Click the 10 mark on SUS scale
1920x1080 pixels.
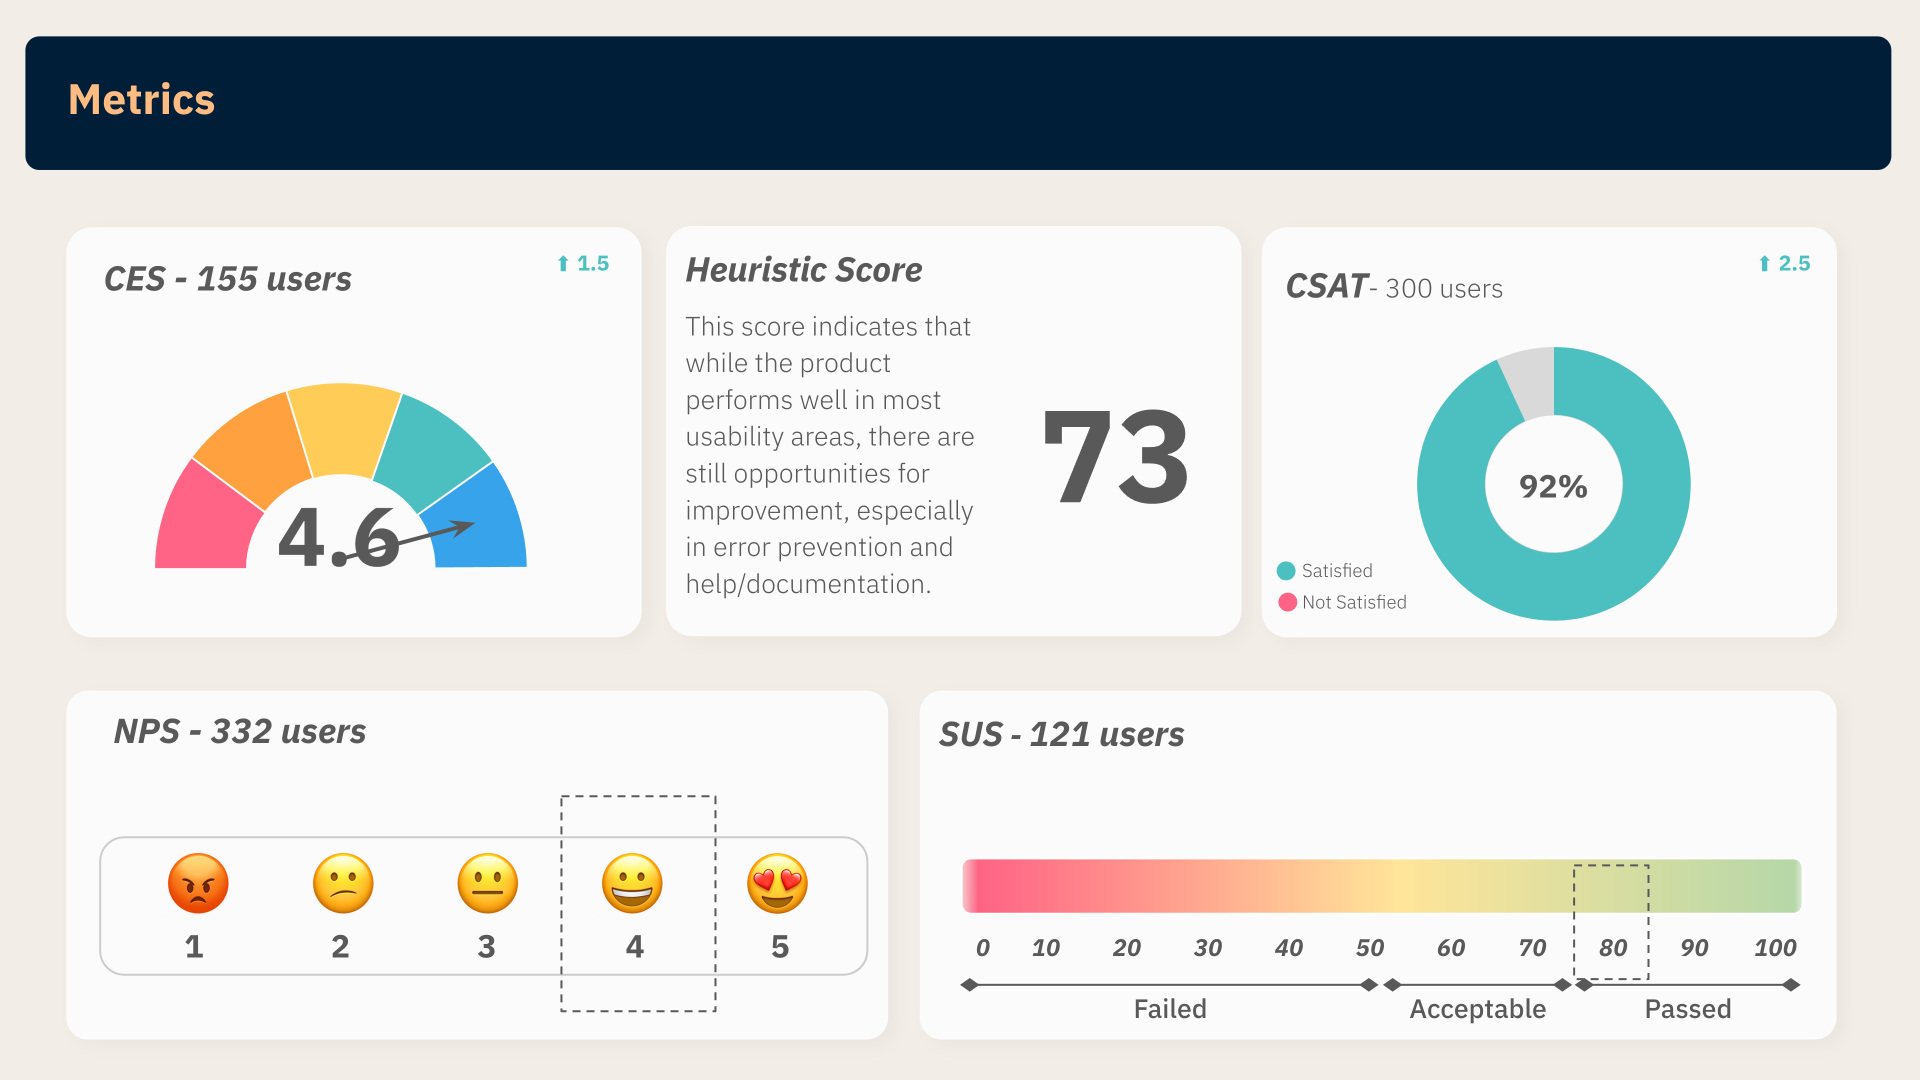pyautogui.click(x=1046, y=948)
